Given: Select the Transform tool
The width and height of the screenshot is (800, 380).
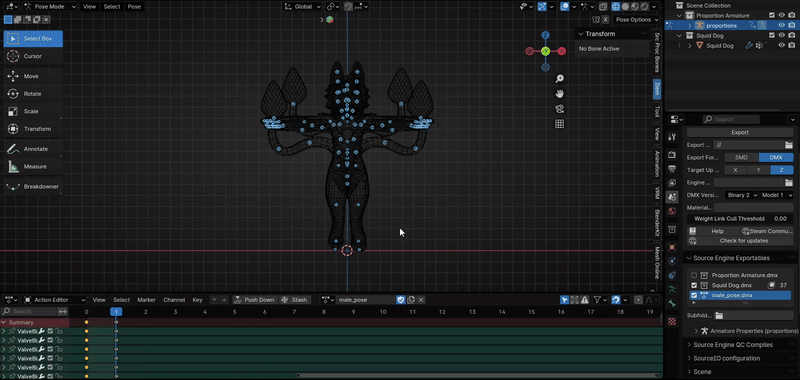Looking at the screenshot, I should tap(33, 129).
